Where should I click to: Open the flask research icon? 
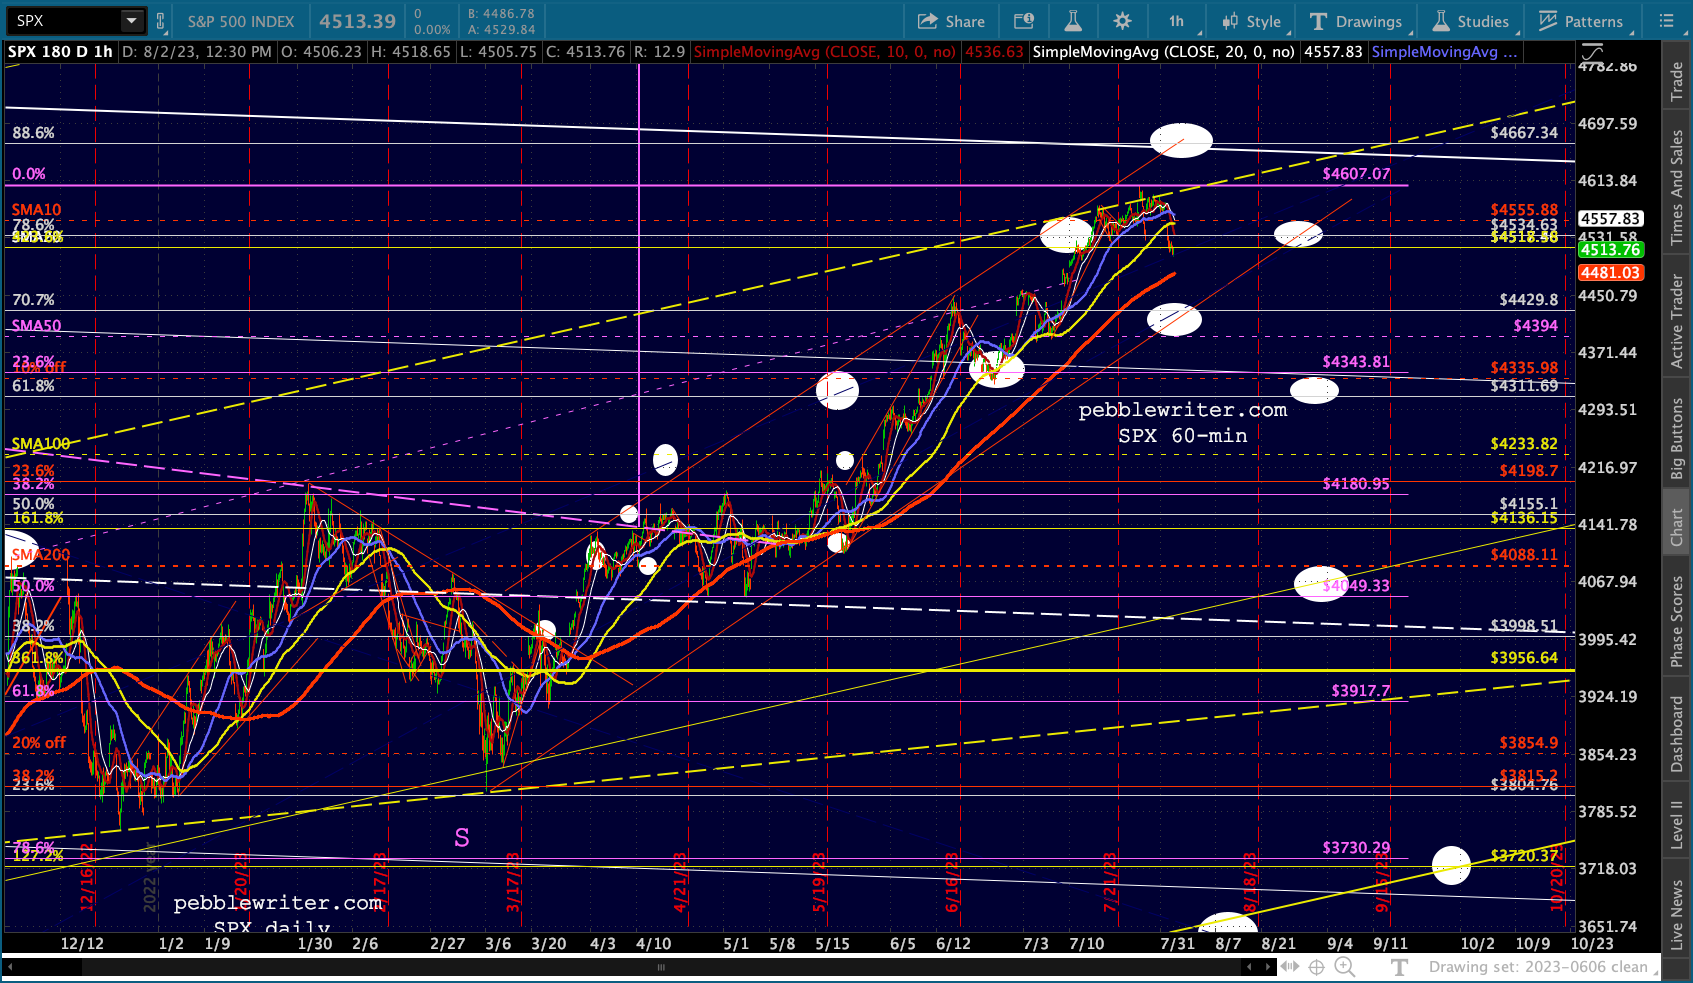click(1072, 21)
